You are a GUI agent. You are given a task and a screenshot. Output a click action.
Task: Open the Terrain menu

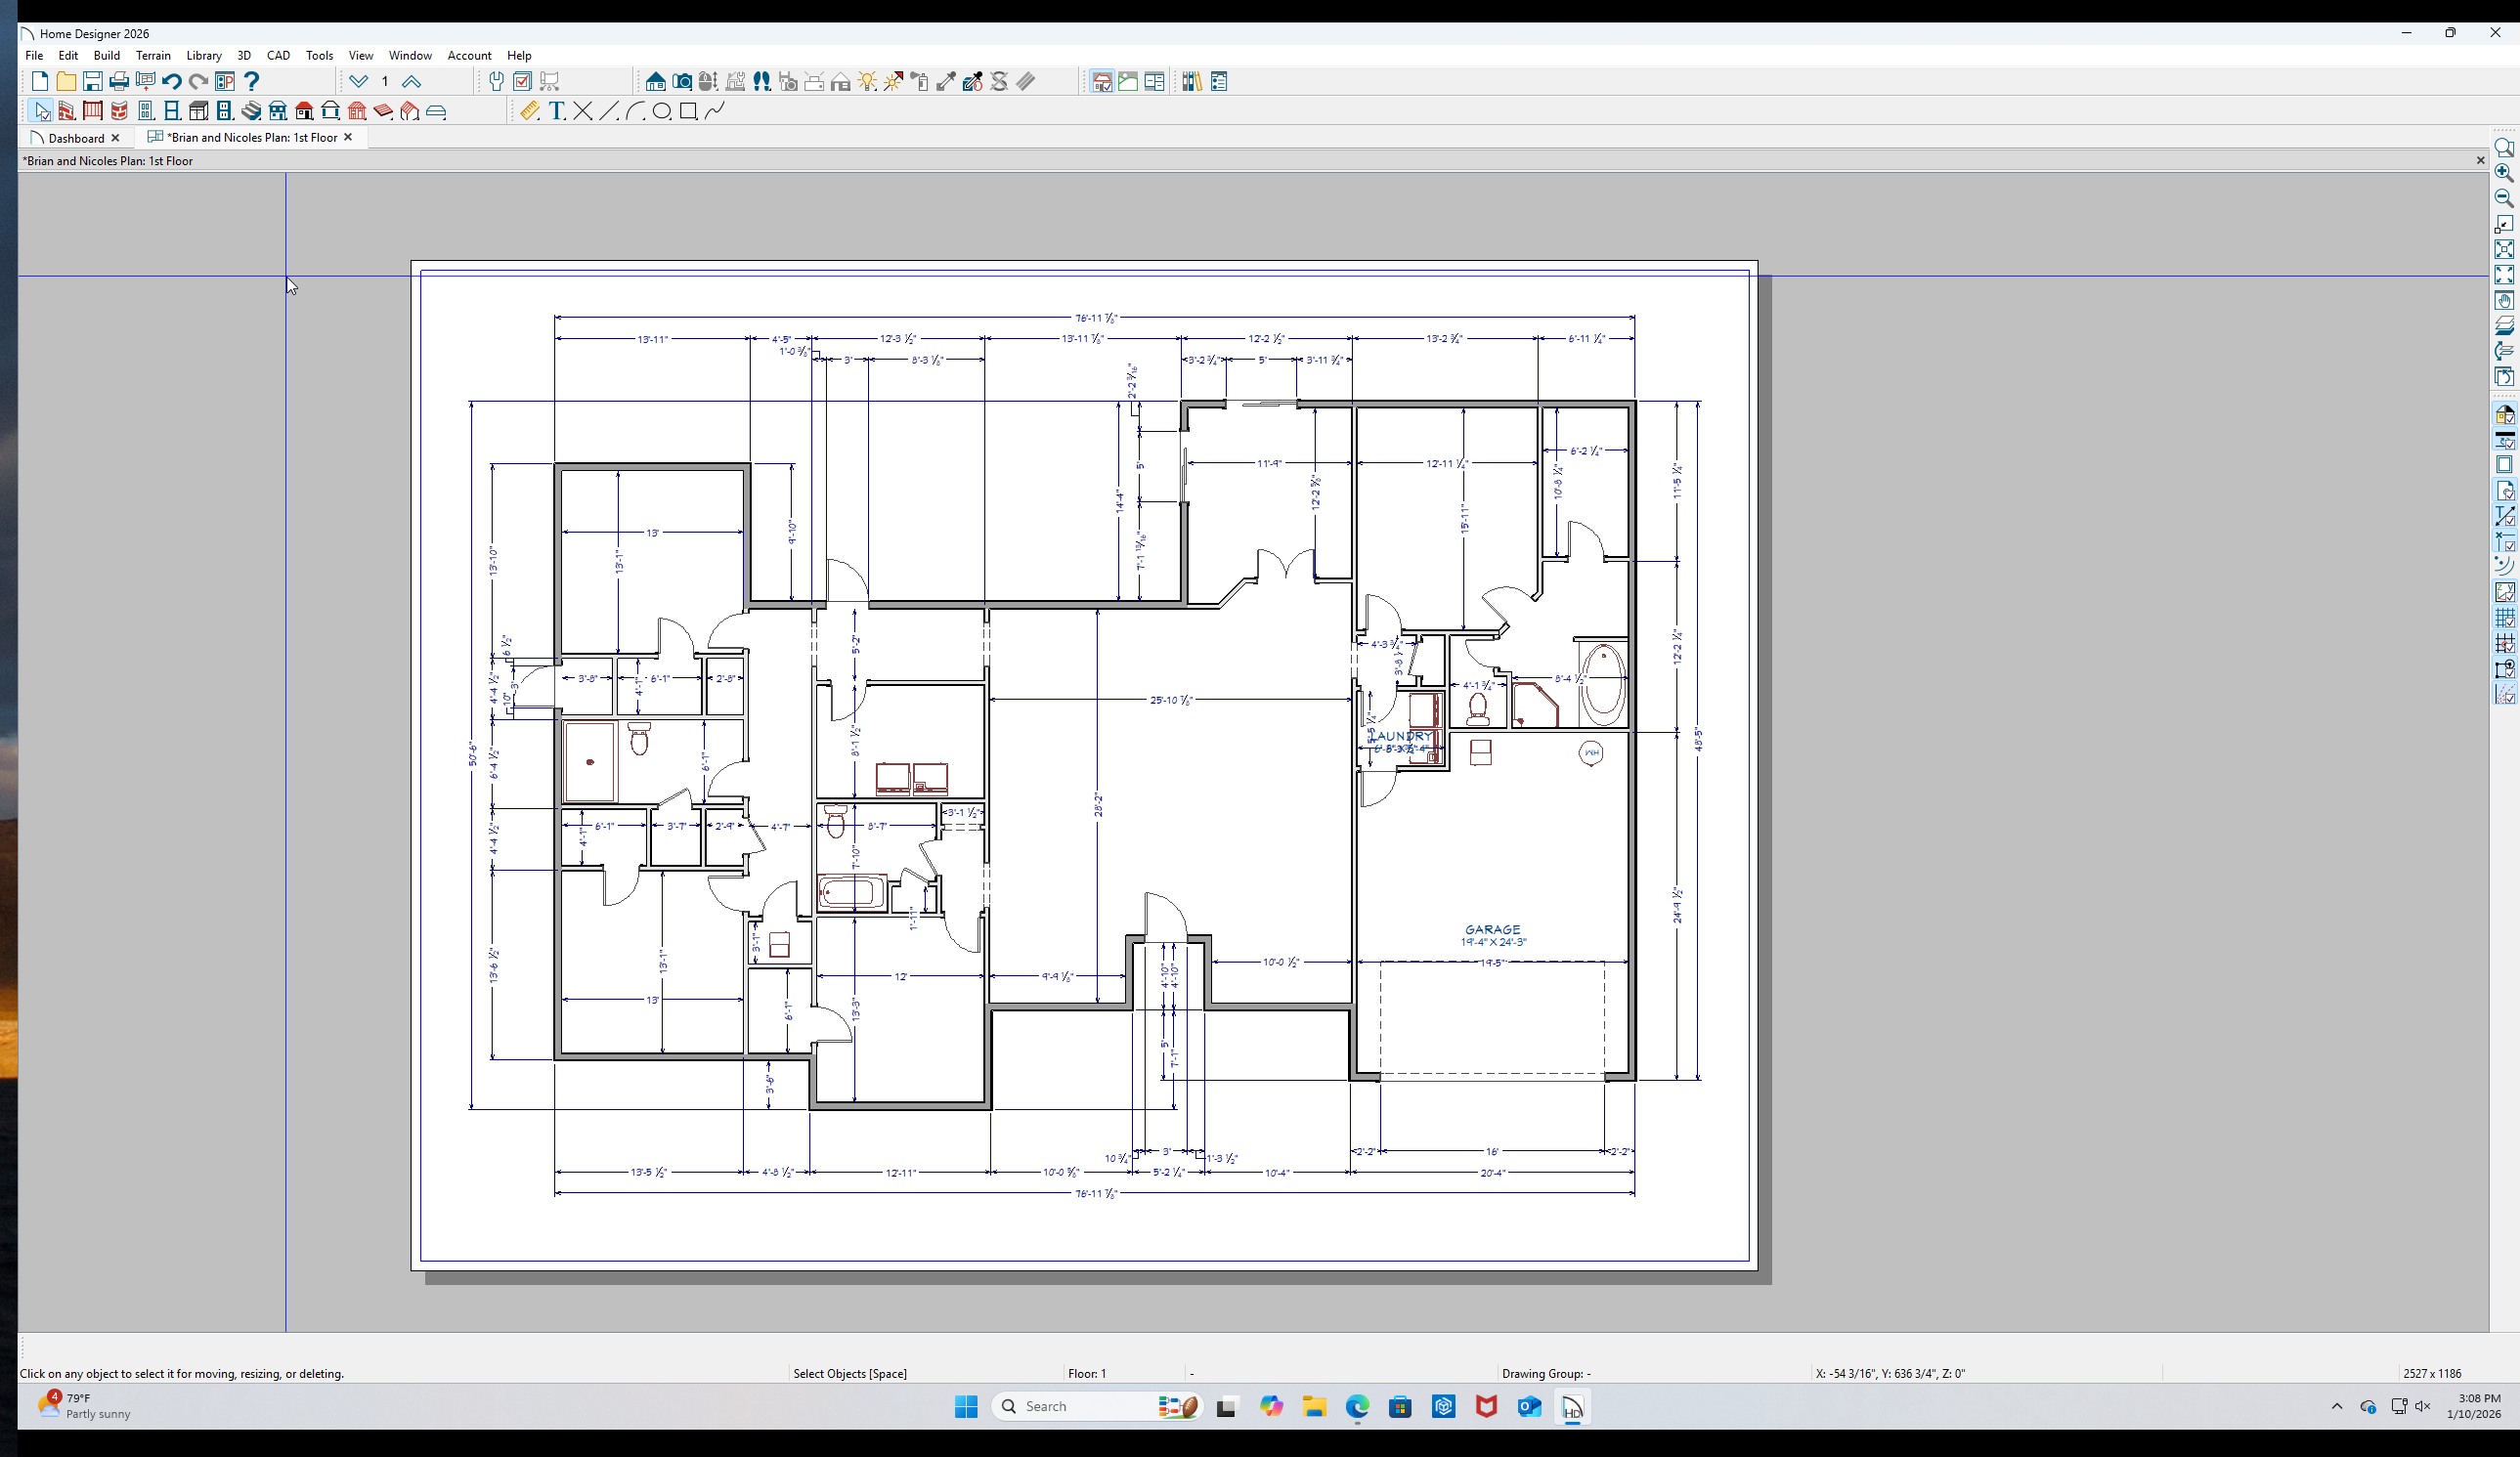[153, 56]
